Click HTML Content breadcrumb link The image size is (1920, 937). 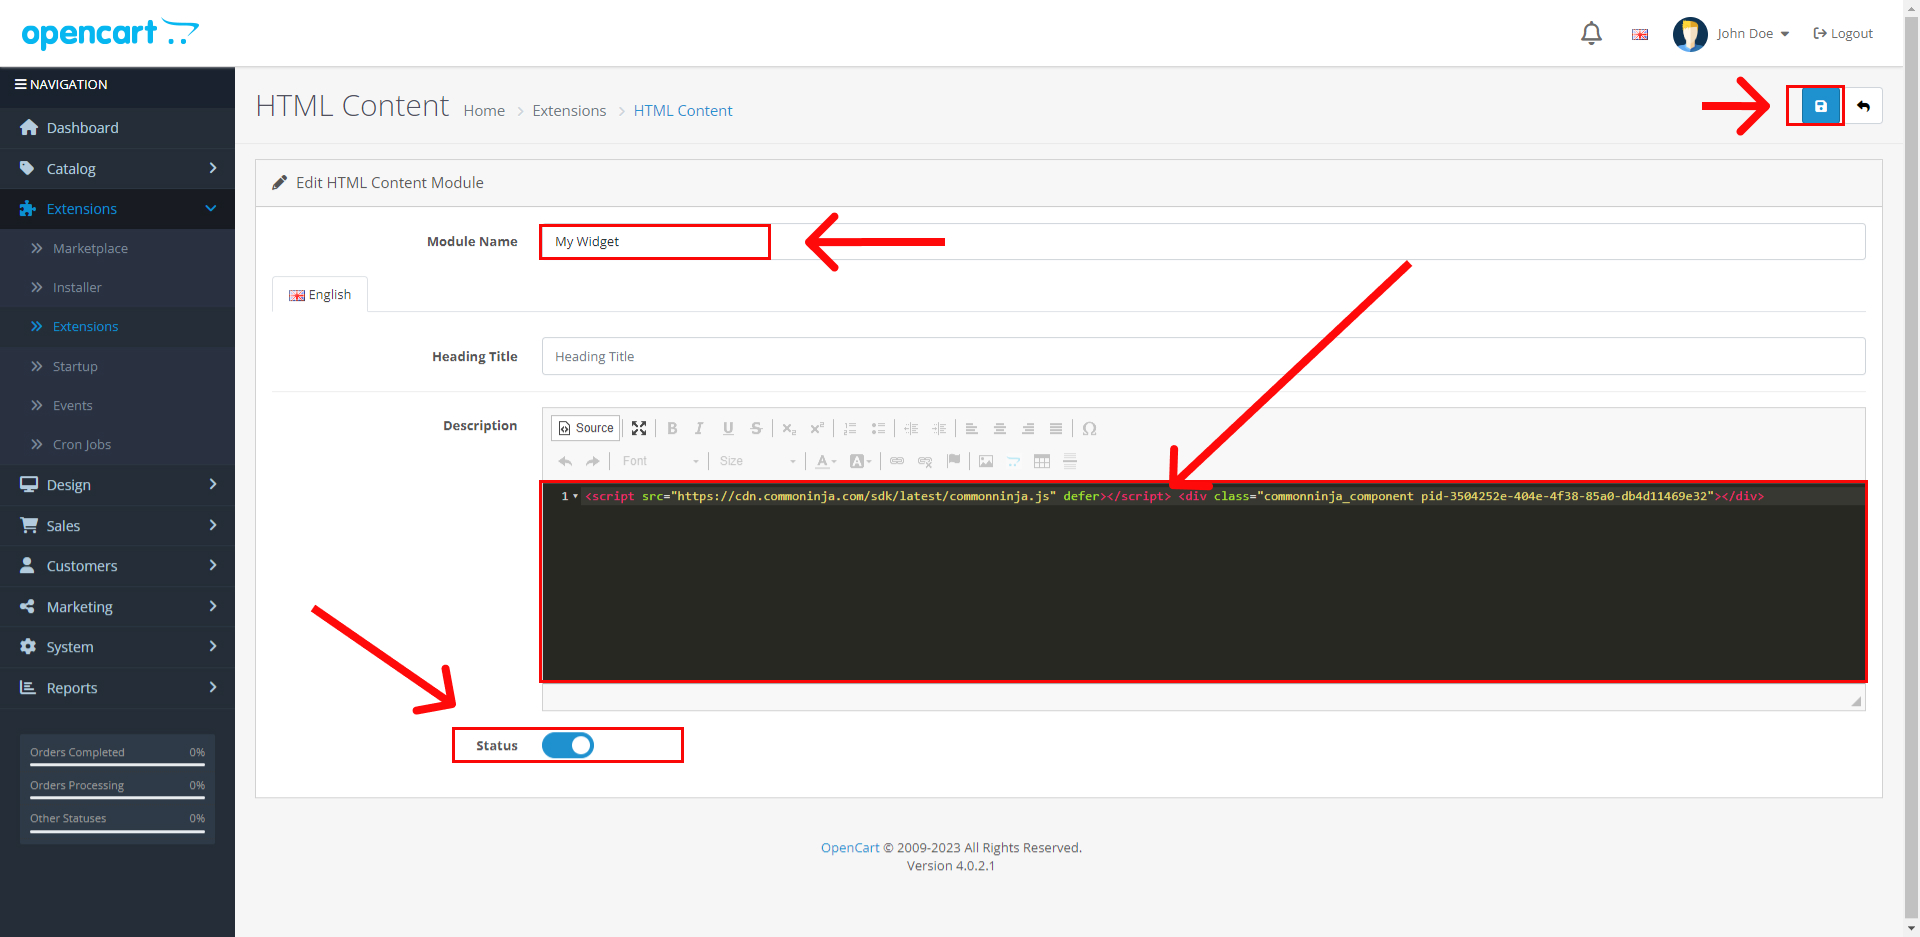[x=683, y=110]
